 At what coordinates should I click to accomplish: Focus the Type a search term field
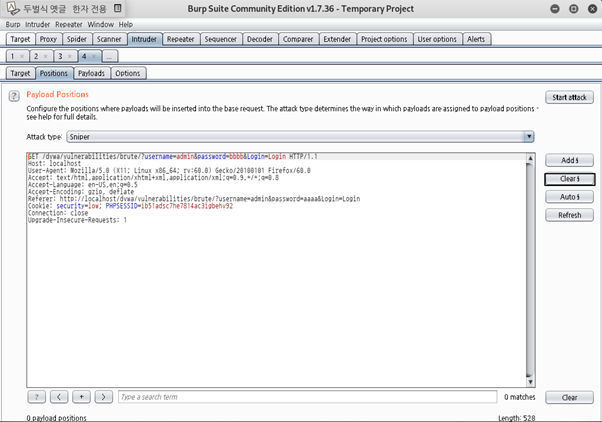pos(308,397)
